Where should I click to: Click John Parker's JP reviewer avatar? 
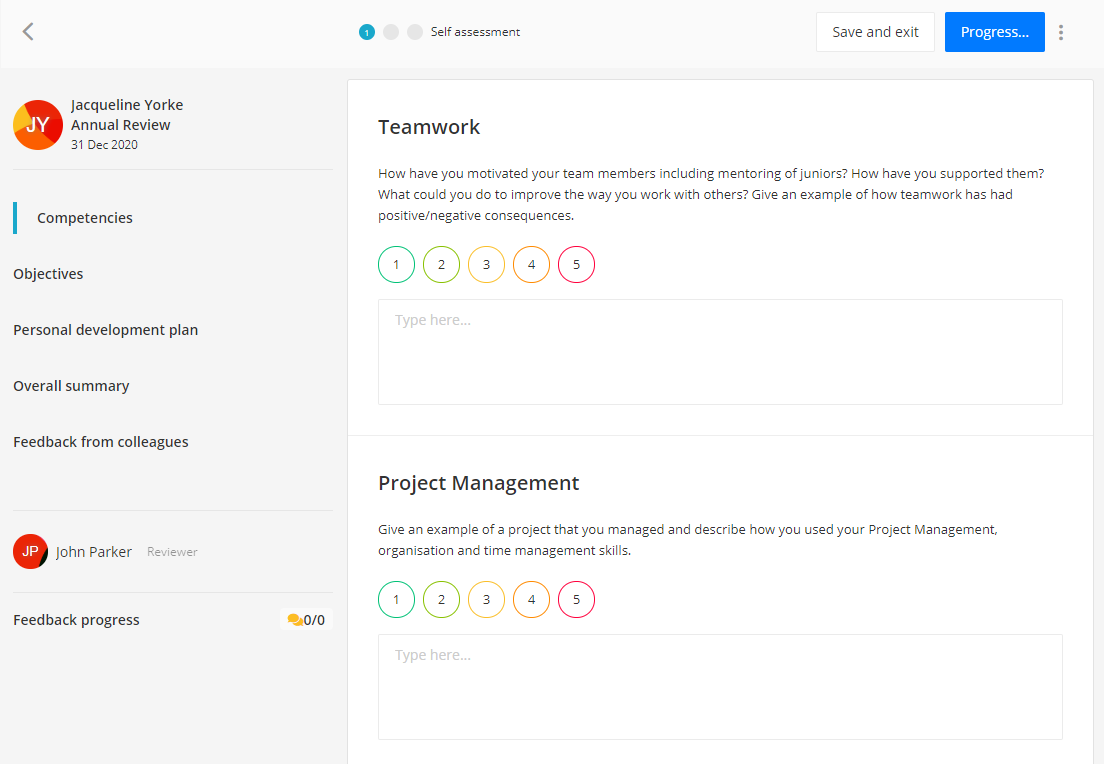click(x=30, y=551)
